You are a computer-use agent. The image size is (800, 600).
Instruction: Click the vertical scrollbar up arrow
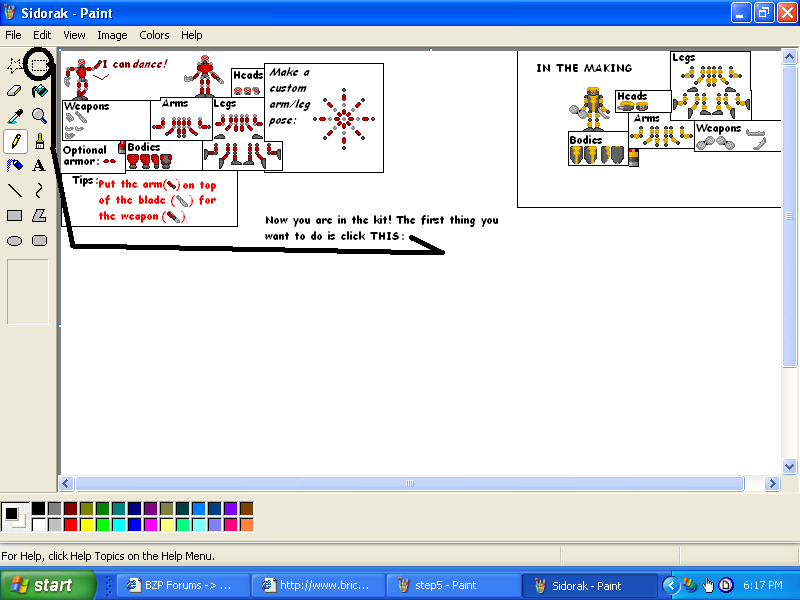coord(789,56)
